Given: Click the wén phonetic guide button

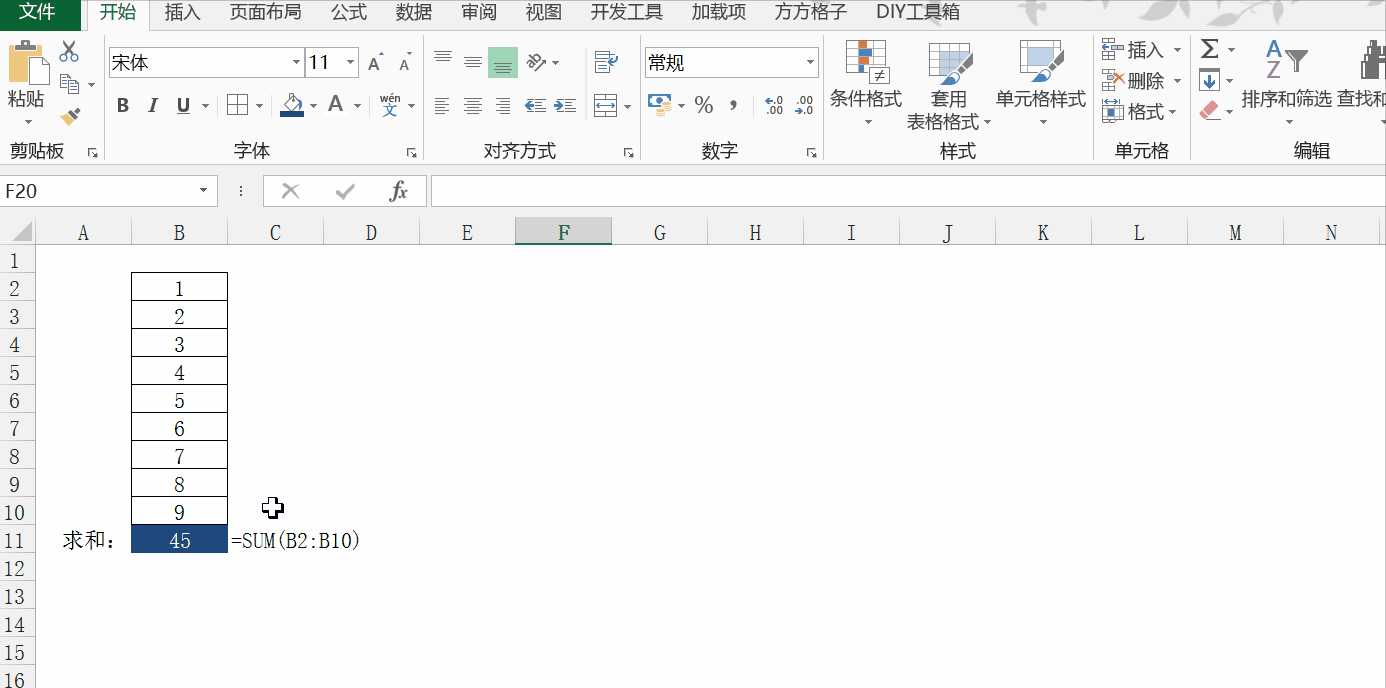Looking at the screenshot, I should [x=390, y=105].
